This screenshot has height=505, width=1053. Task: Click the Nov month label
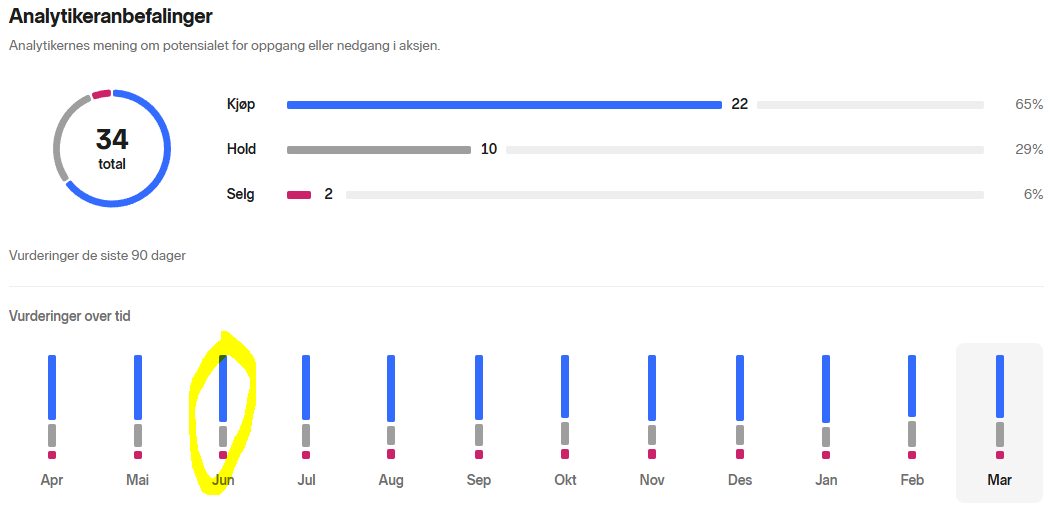click(652, 480)
